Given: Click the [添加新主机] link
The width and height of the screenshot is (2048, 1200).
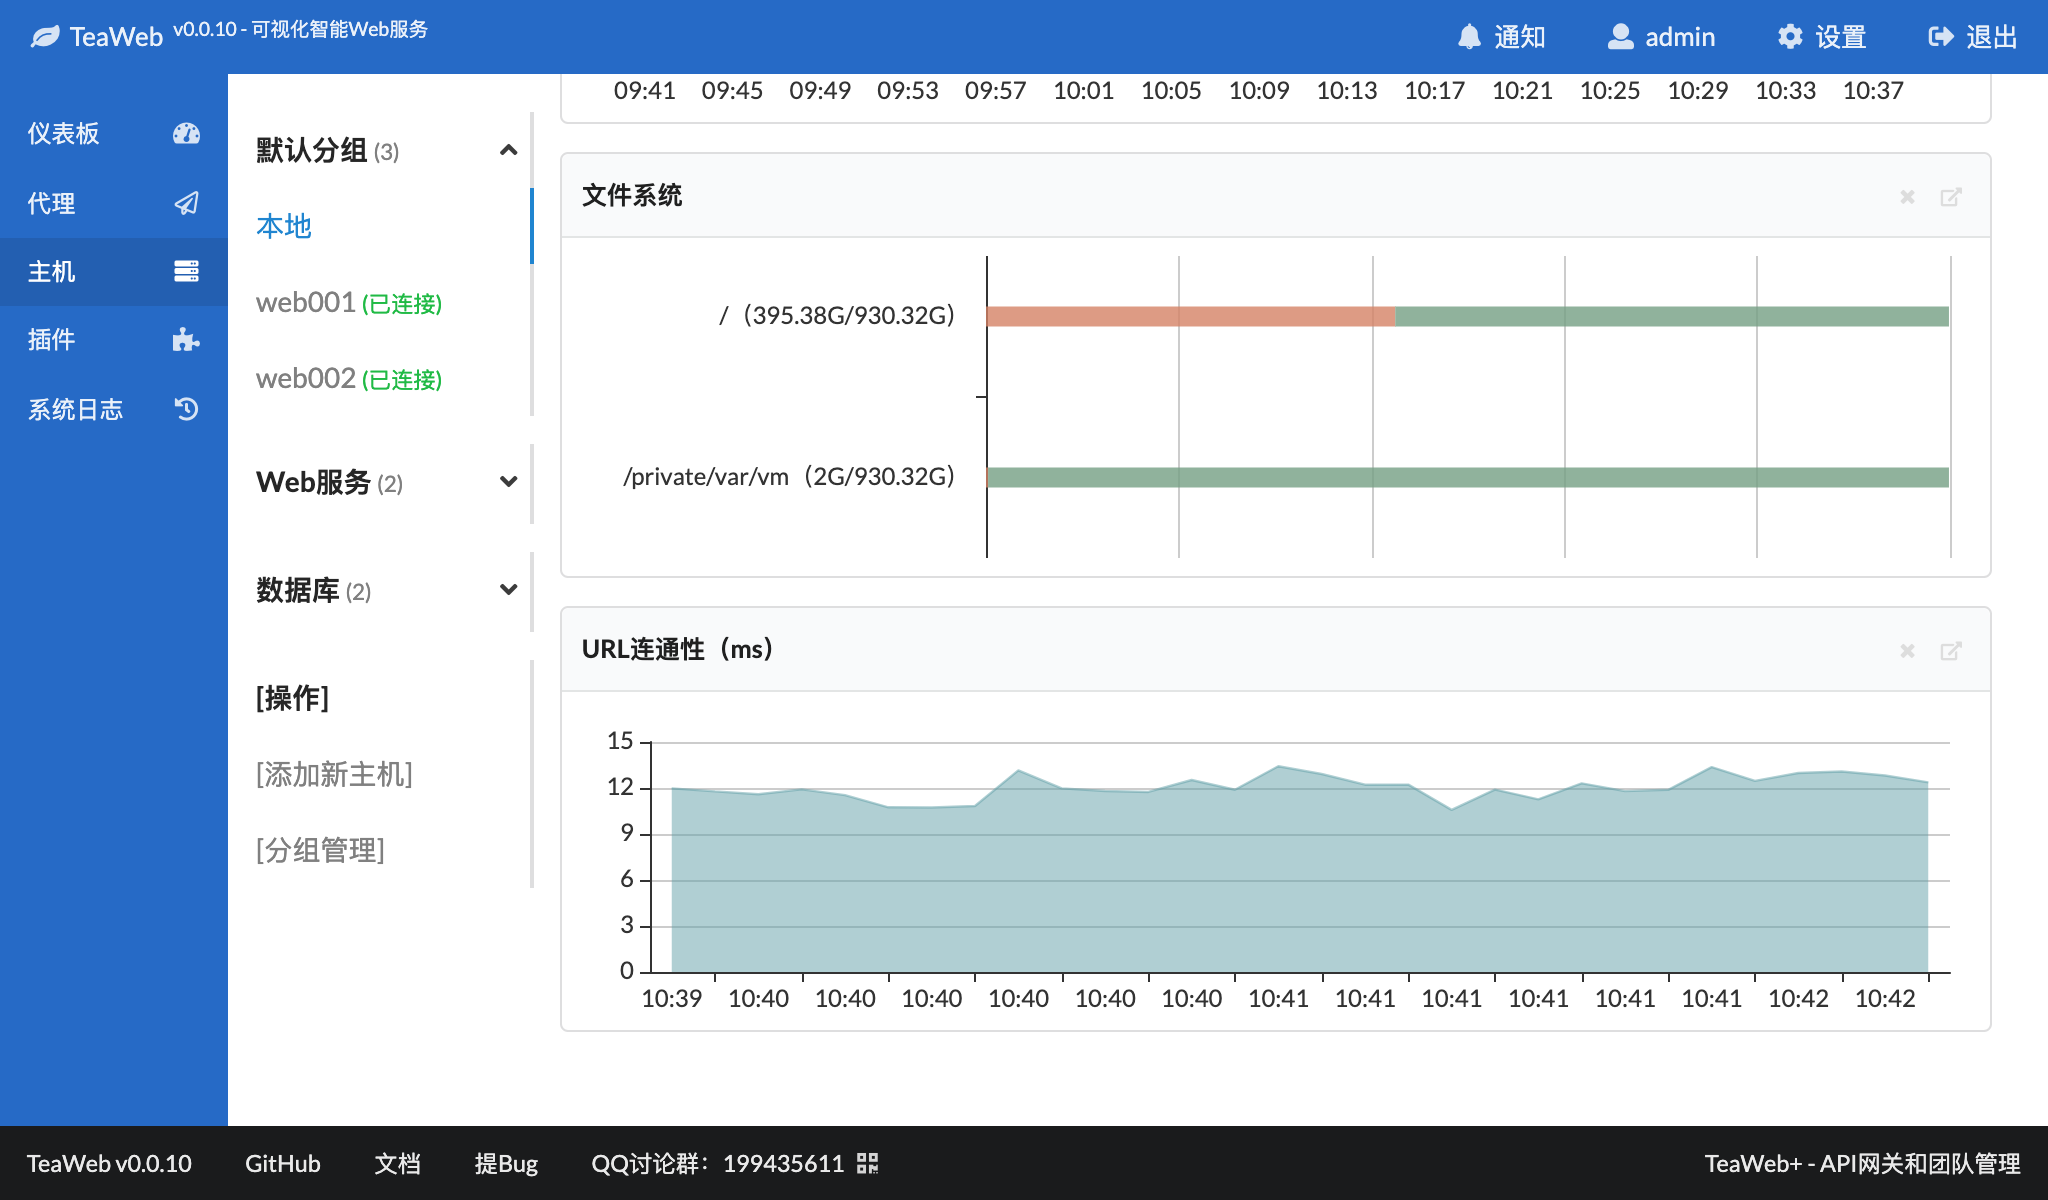Looking at the screenshot, I should (334, 774).
